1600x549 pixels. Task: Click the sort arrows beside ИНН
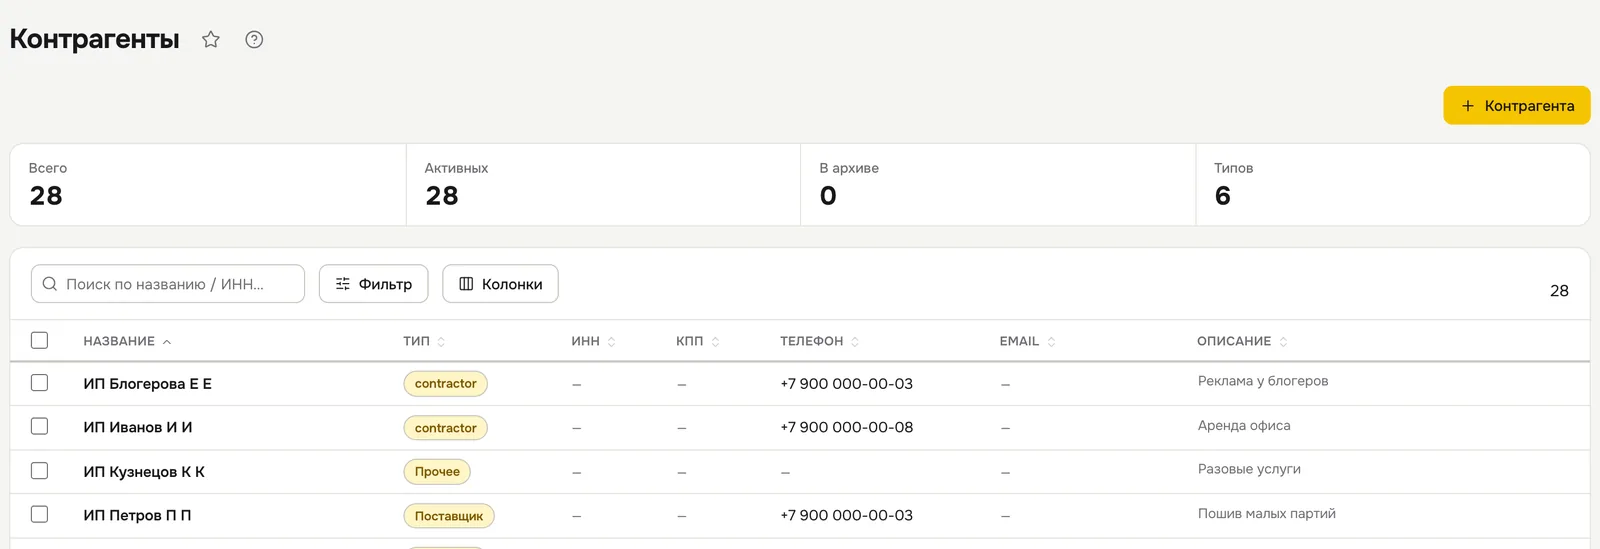click(x=611, y=342)
